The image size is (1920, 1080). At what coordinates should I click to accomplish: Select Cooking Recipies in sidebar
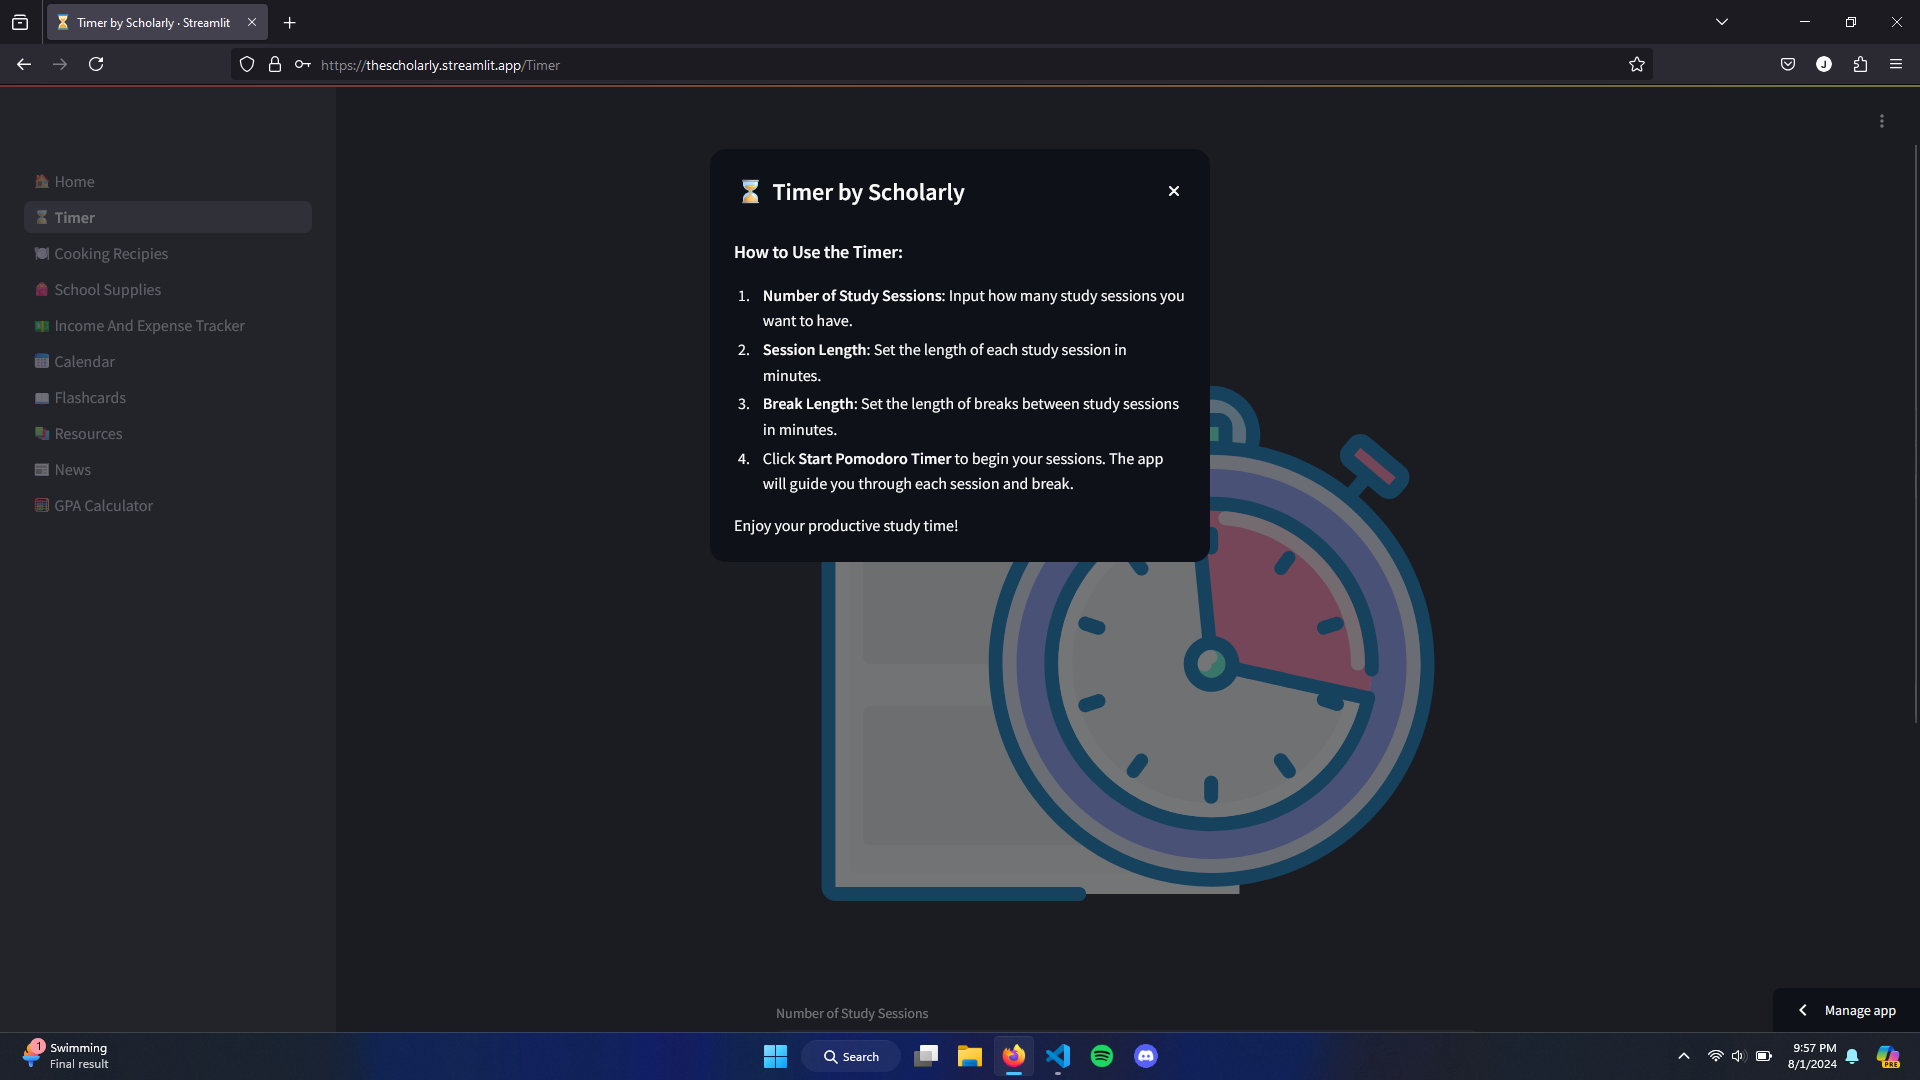[x=111, y=254]
